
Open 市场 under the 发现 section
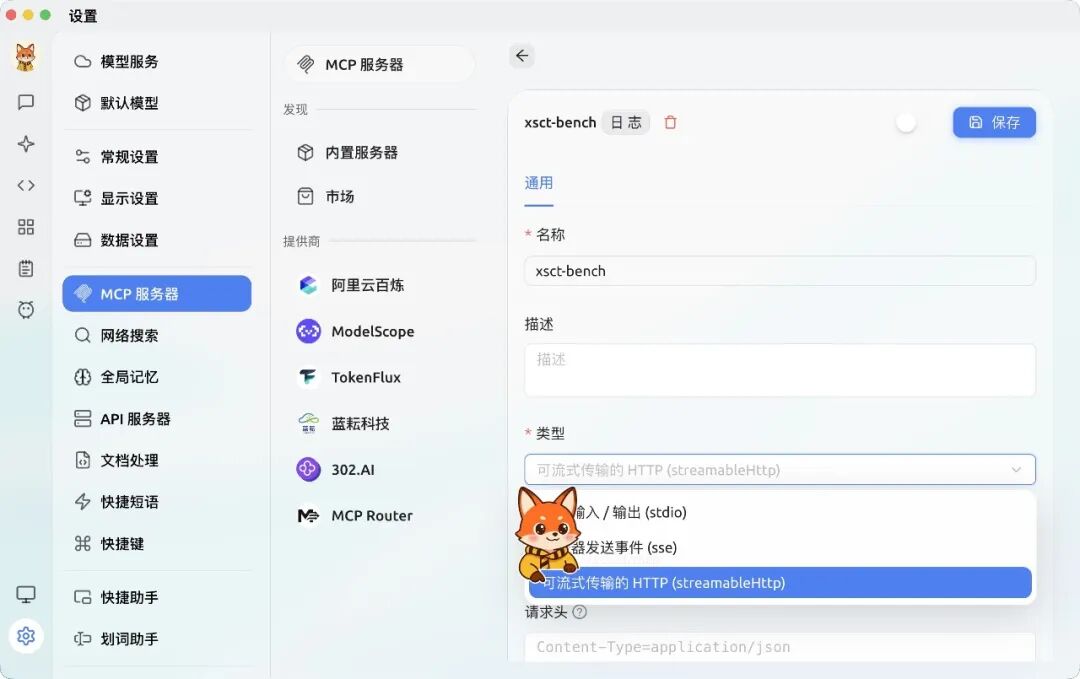click(340, 196)
